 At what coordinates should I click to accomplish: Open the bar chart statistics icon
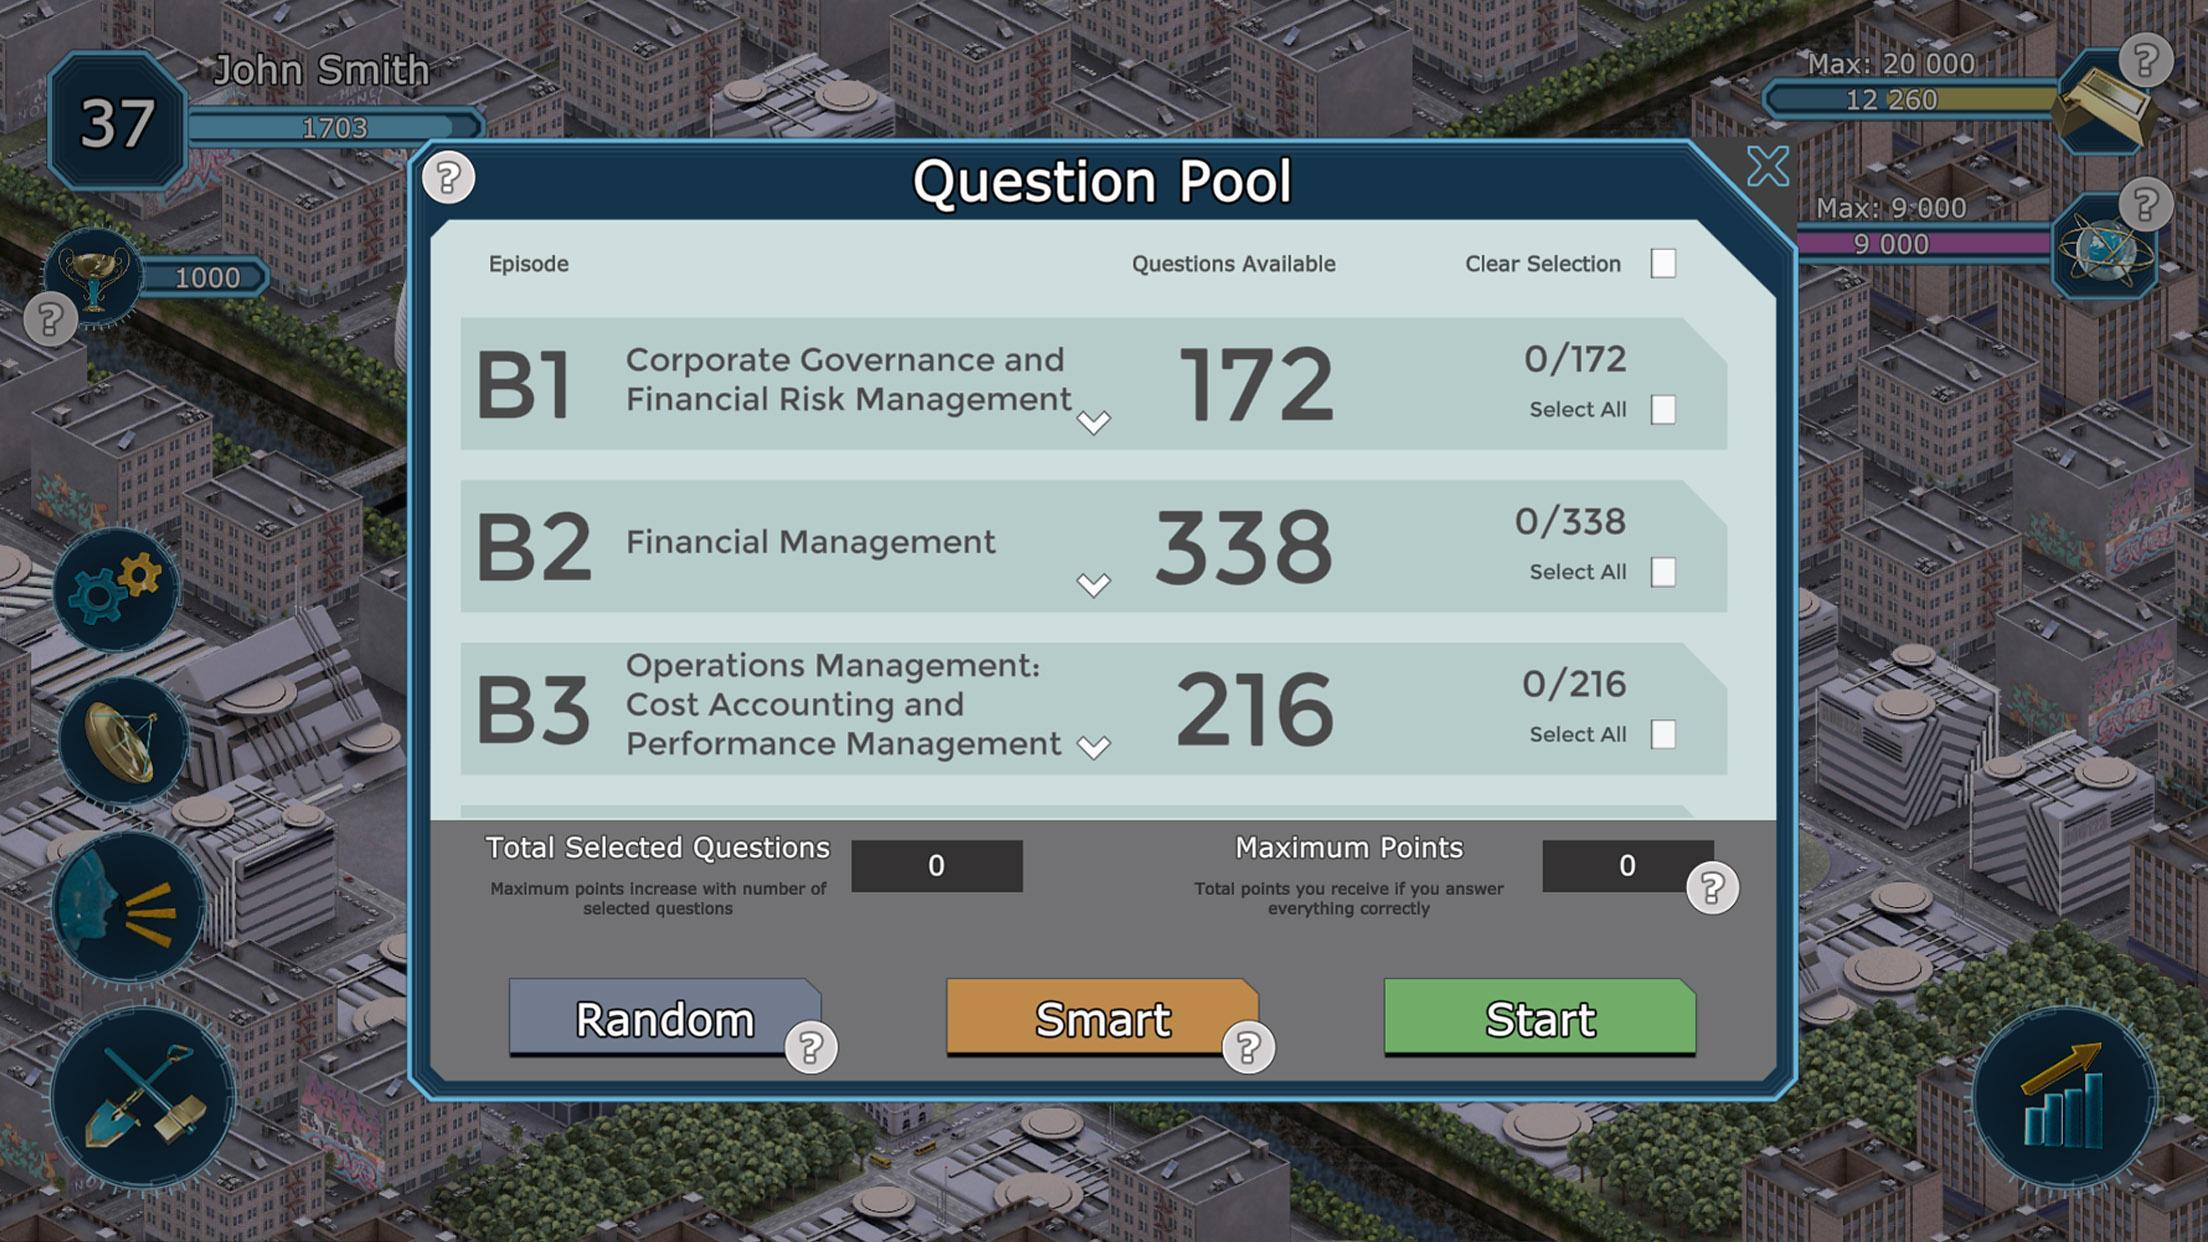(x=2064, y=1097)
